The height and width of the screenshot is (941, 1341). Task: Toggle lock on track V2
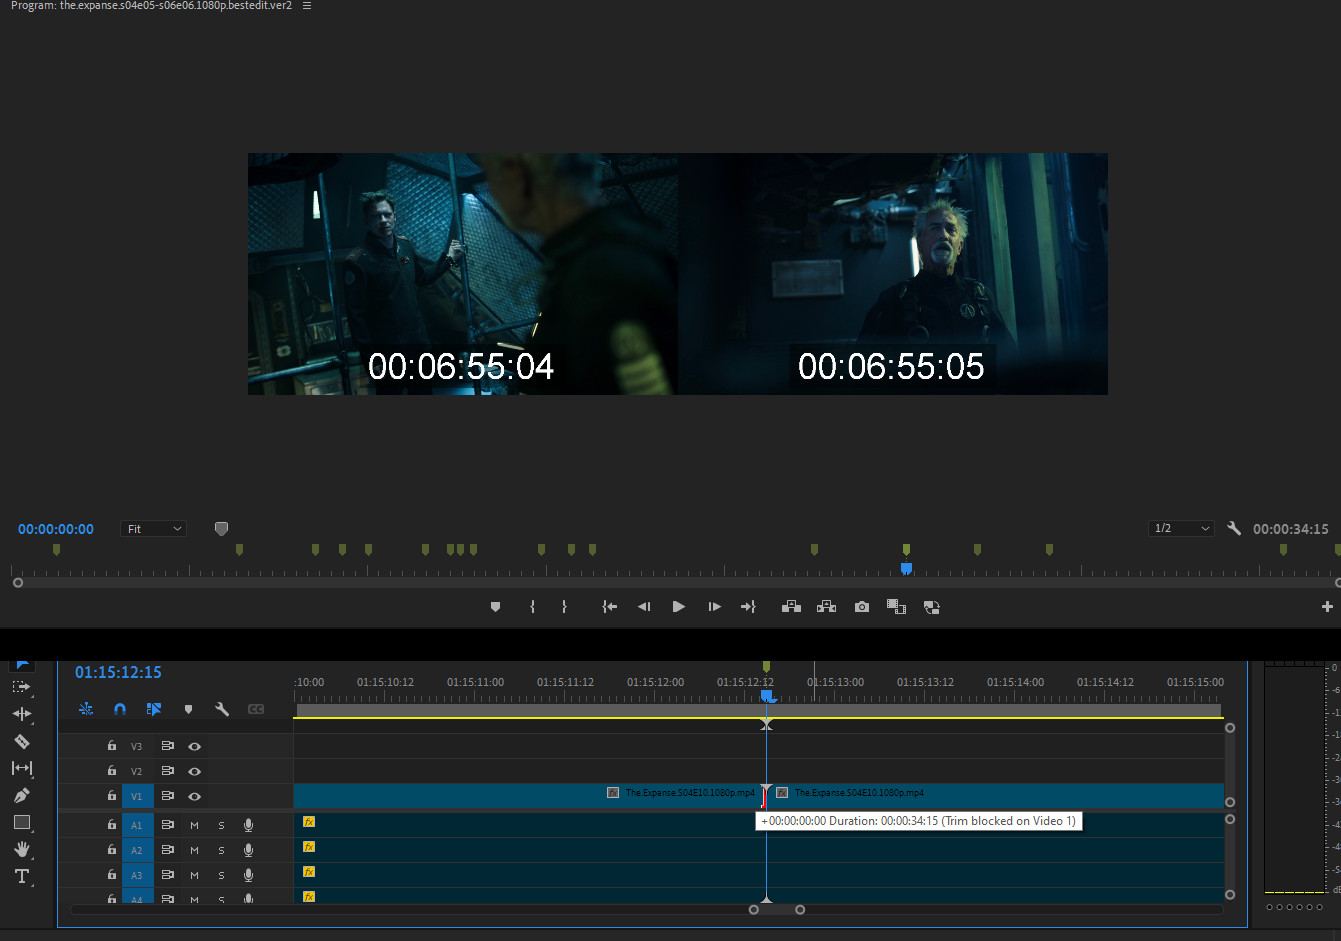tap(112, 771)
